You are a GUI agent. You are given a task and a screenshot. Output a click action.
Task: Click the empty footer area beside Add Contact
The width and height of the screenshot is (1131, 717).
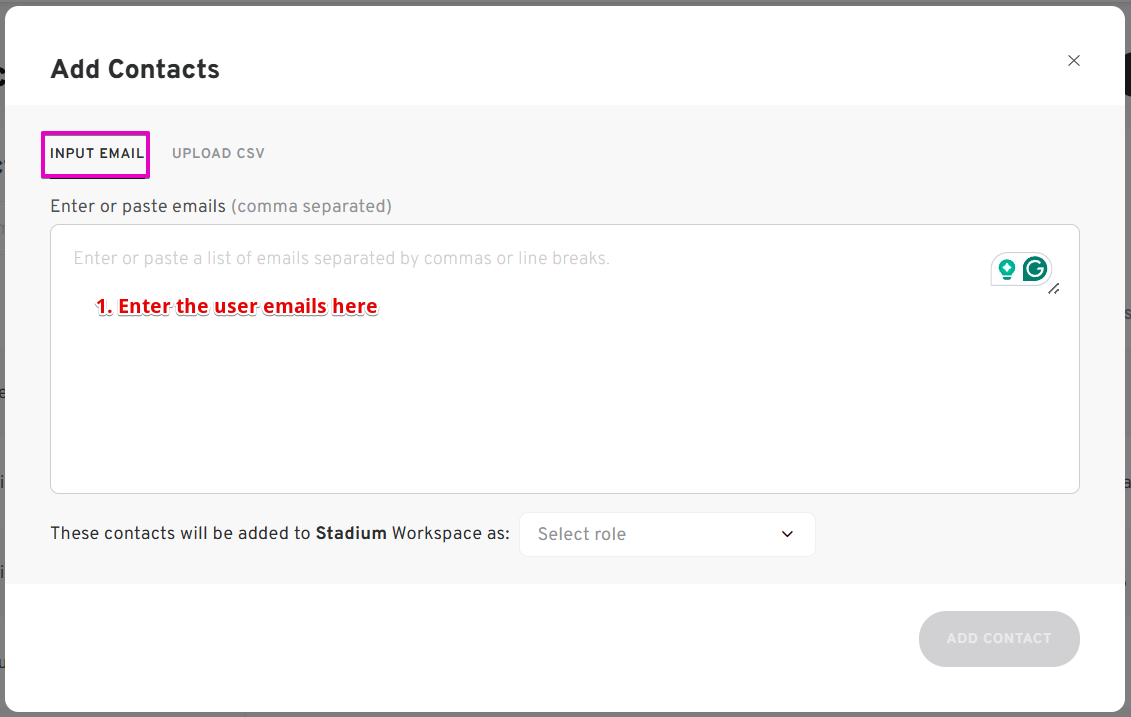462,639
